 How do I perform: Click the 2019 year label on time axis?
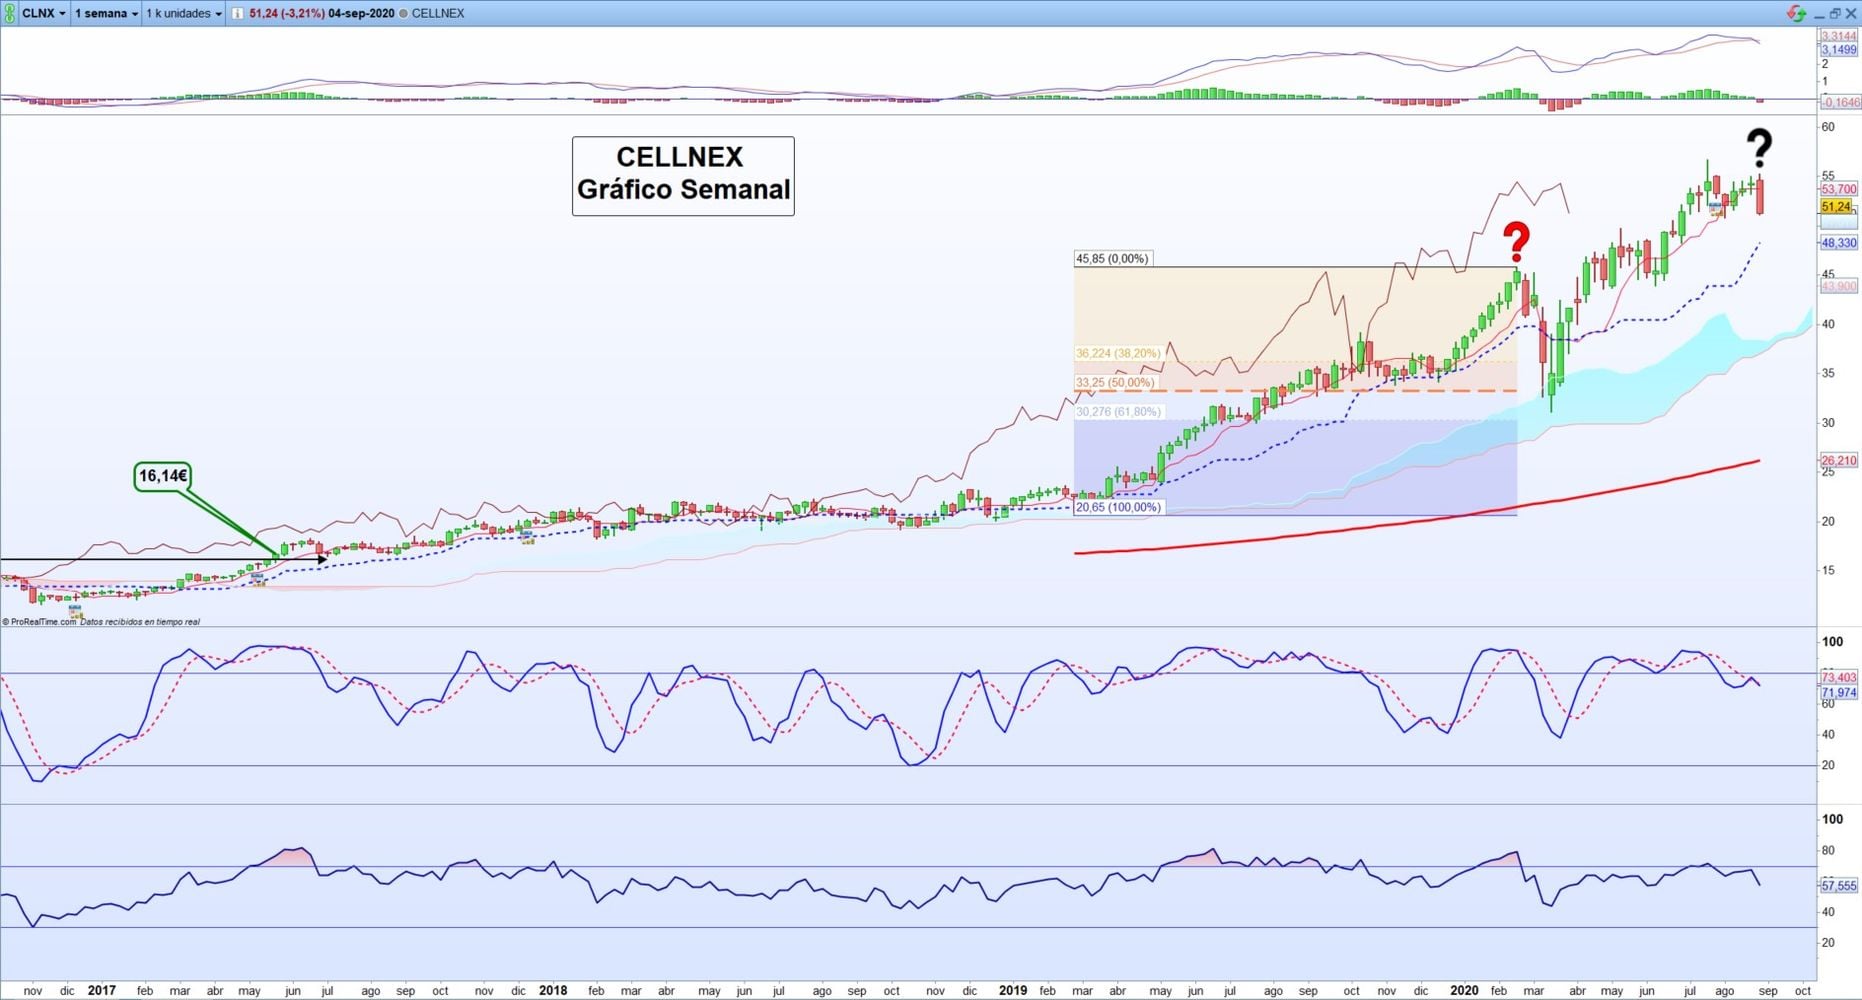pos(1013,991)
